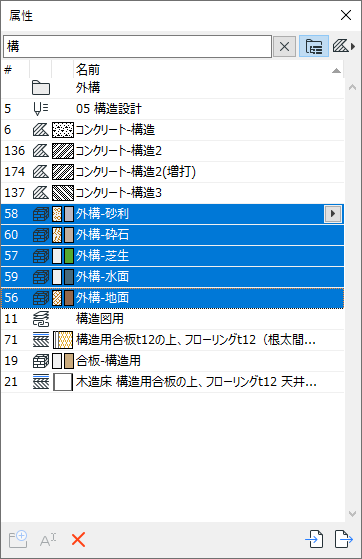Select 外構-芝生 building material row

[173, 256]
